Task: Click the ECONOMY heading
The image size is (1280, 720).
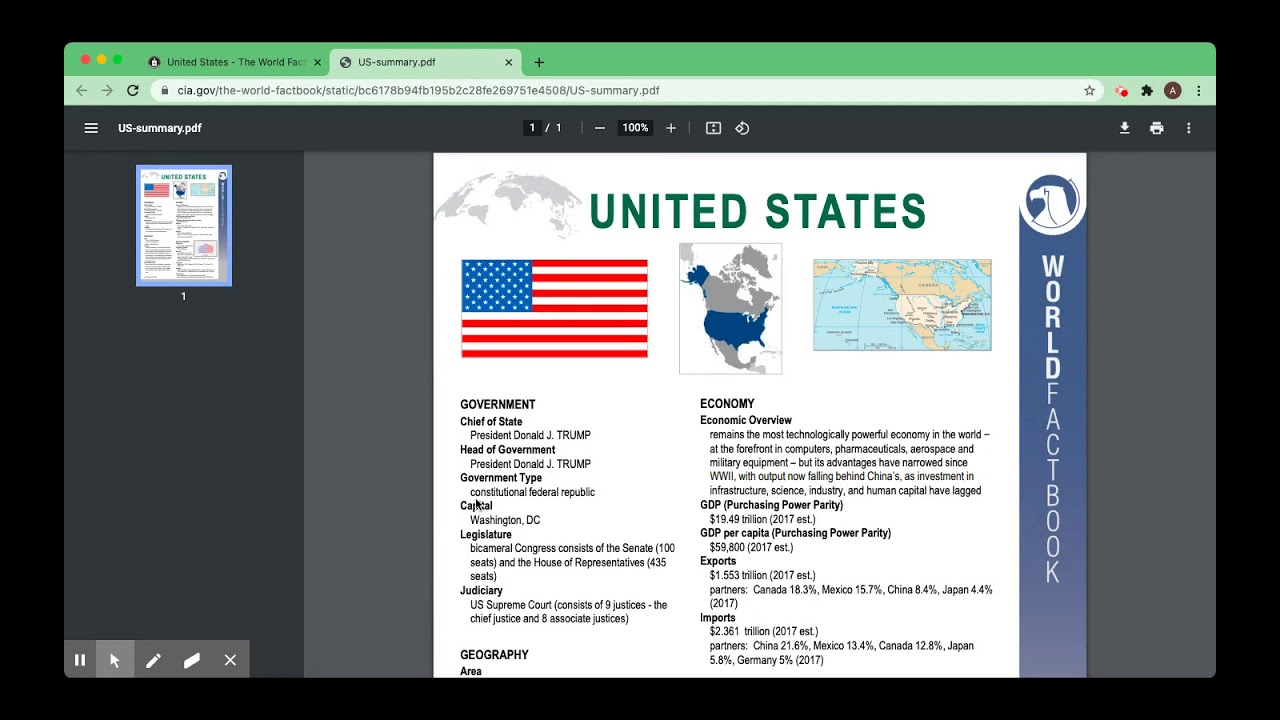Action: pyautogui.click(x=727, y=404)
